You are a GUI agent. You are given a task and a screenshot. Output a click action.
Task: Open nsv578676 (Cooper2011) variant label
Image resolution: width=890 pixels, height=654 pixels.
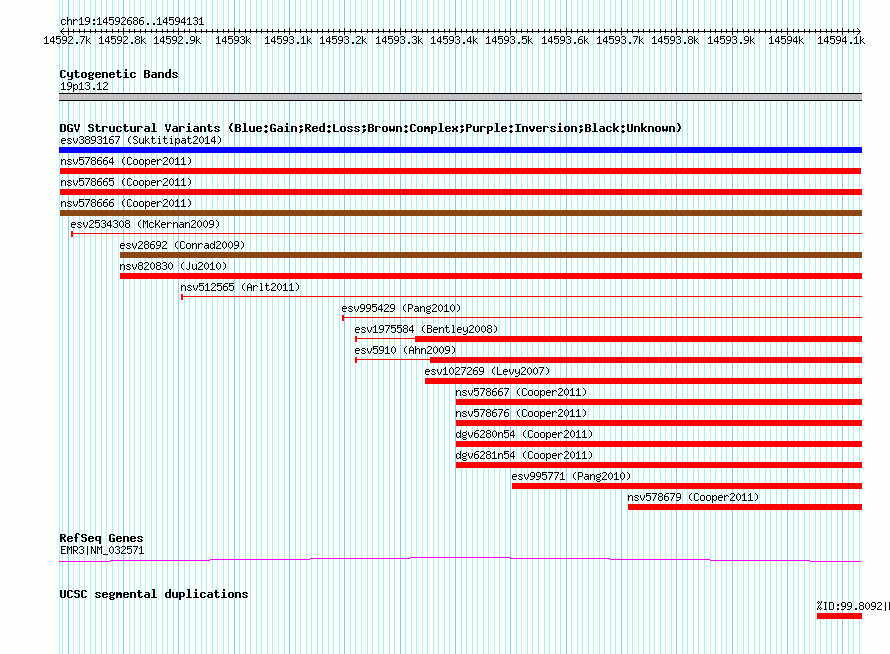[x=521, y=413]
